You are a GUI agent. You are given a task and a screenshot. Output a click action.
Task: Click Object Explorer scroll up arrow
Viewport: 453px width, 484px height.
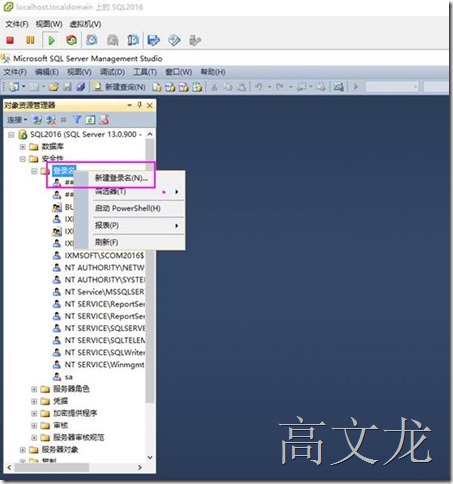(x=150, y=134)
